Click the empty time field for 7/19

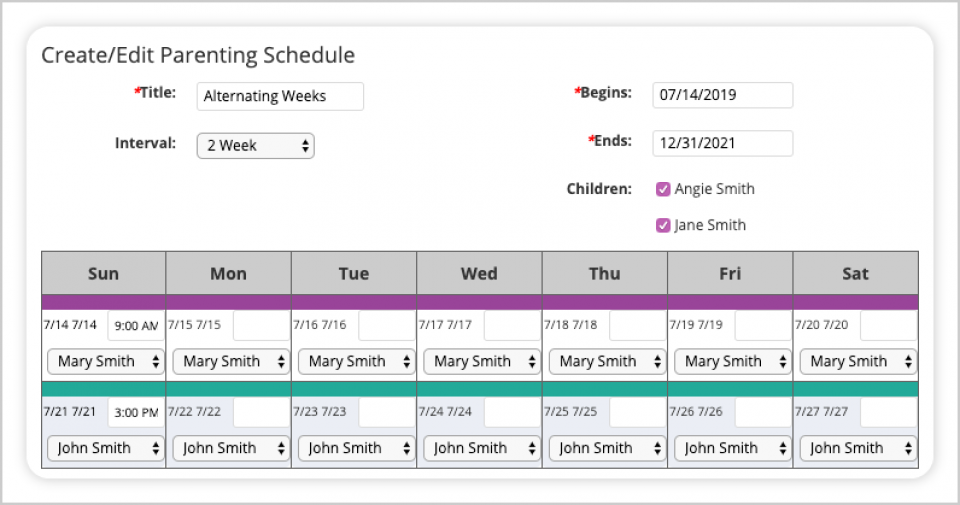(x=763, y=326)
